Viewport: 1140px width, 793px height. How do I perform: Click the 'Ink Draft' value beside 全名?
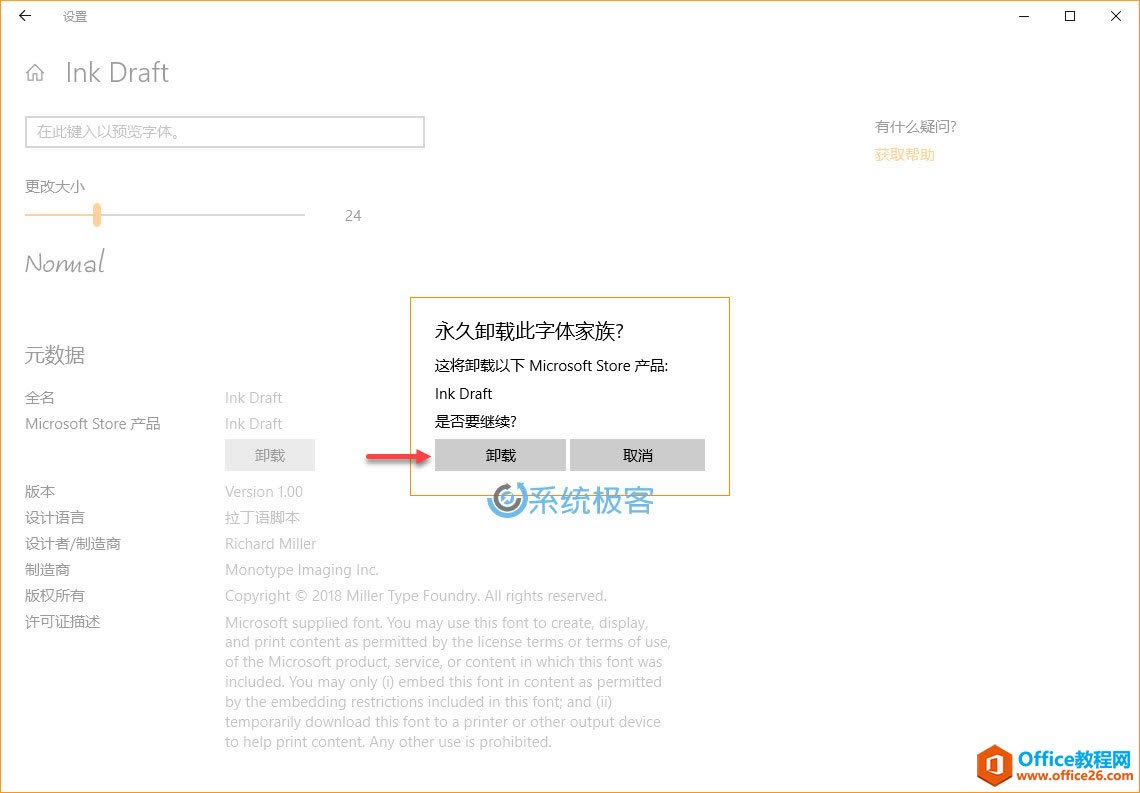point(254,398)
